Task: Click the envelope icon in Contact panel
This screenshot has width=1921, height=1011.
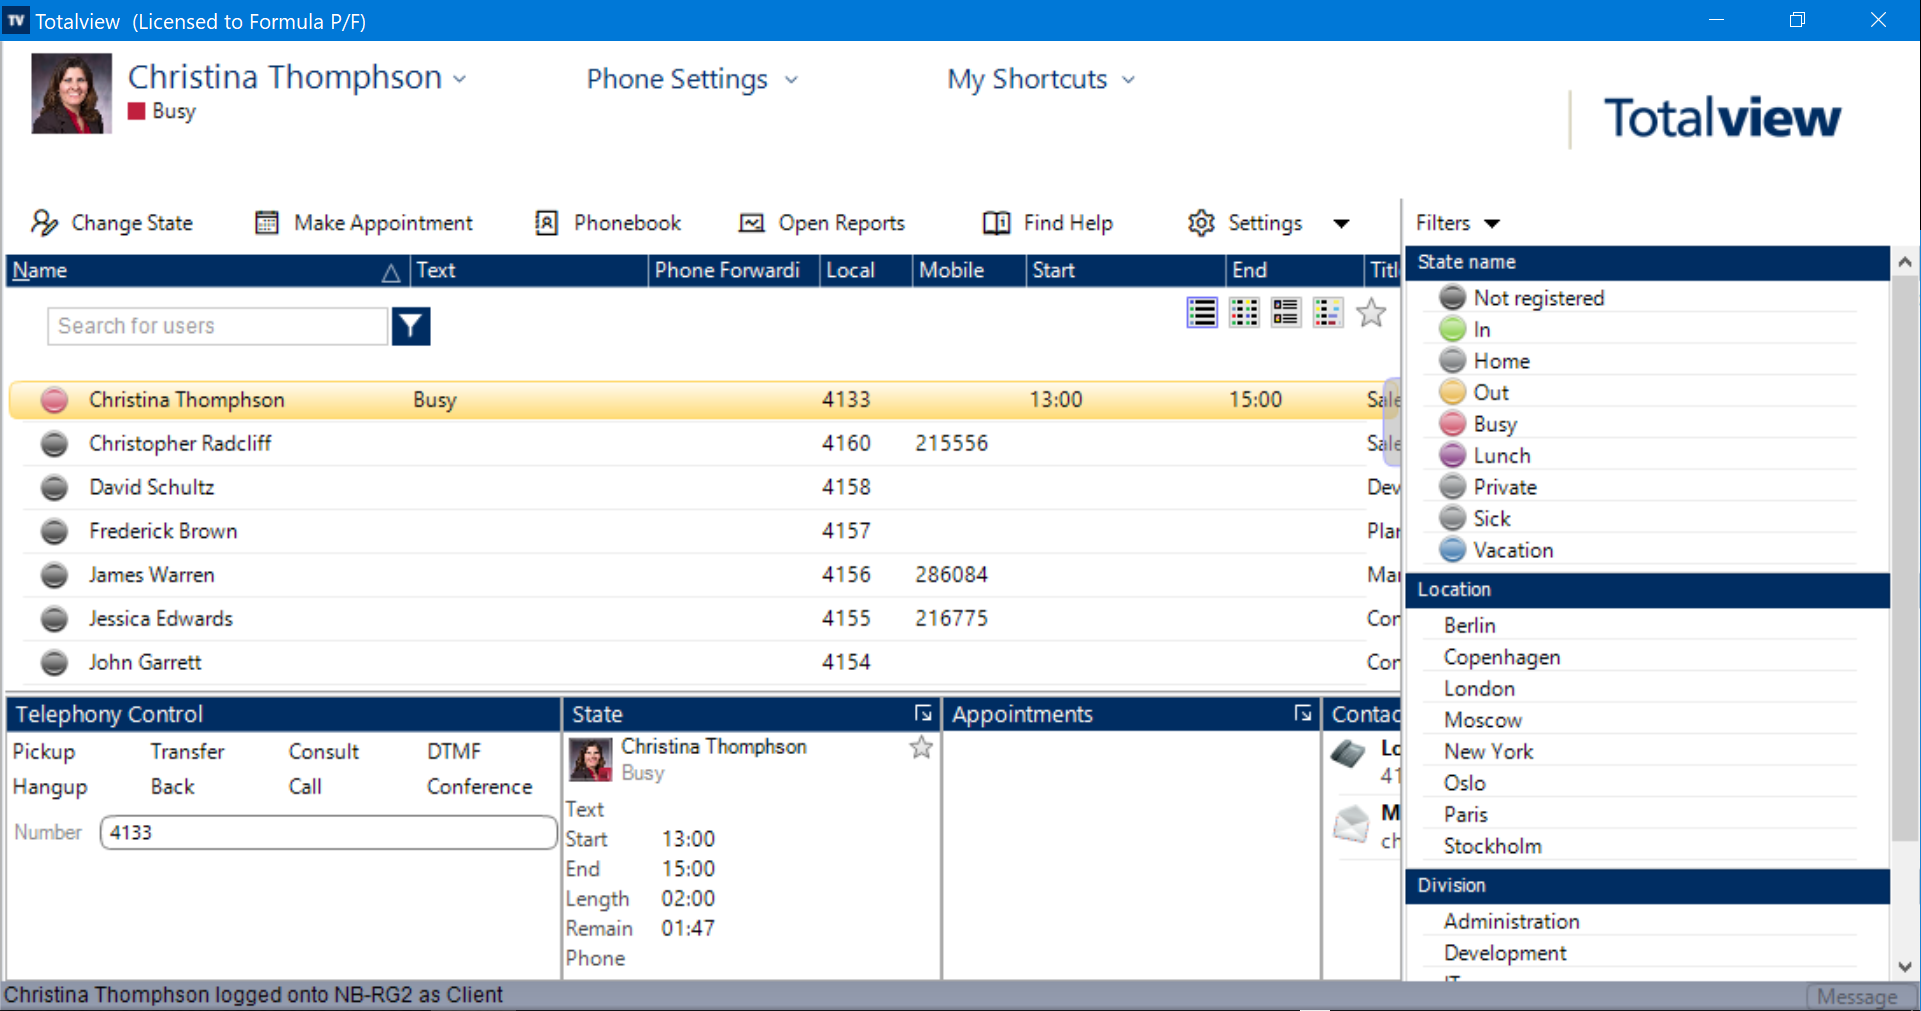Action: tap(1351, 824)
